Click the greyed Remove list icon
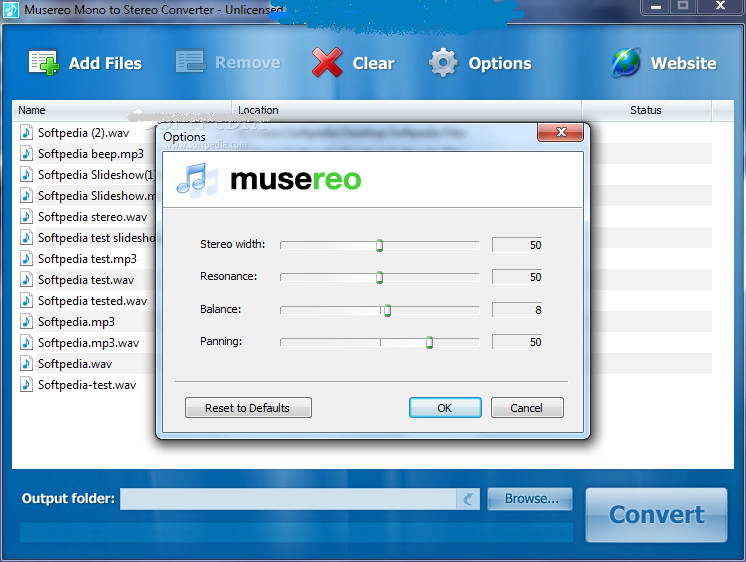746x562 pixels. 190,62
